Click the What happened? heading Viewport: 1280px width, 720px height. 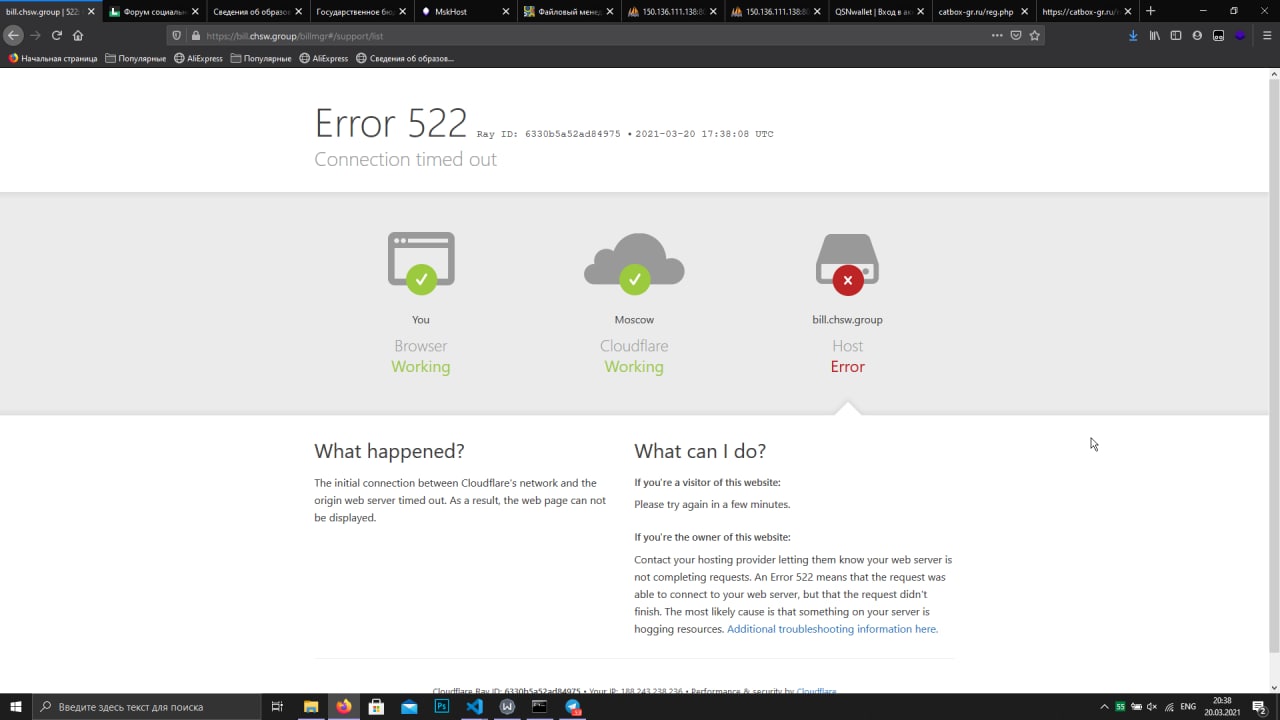coord(389,451)
